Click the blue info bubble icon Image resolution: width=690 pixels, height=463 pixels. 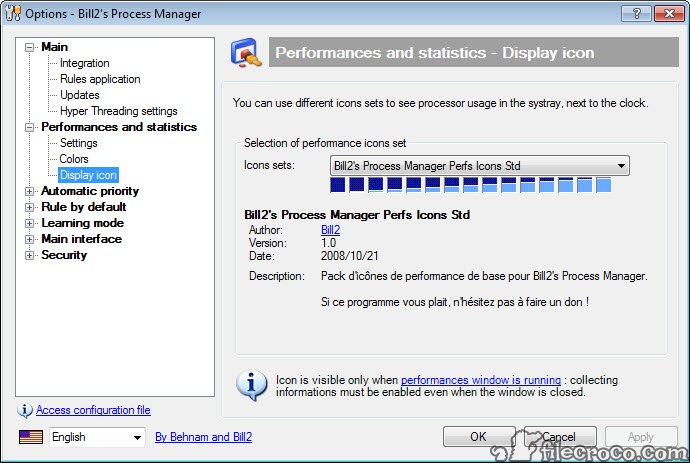[251, 385]
